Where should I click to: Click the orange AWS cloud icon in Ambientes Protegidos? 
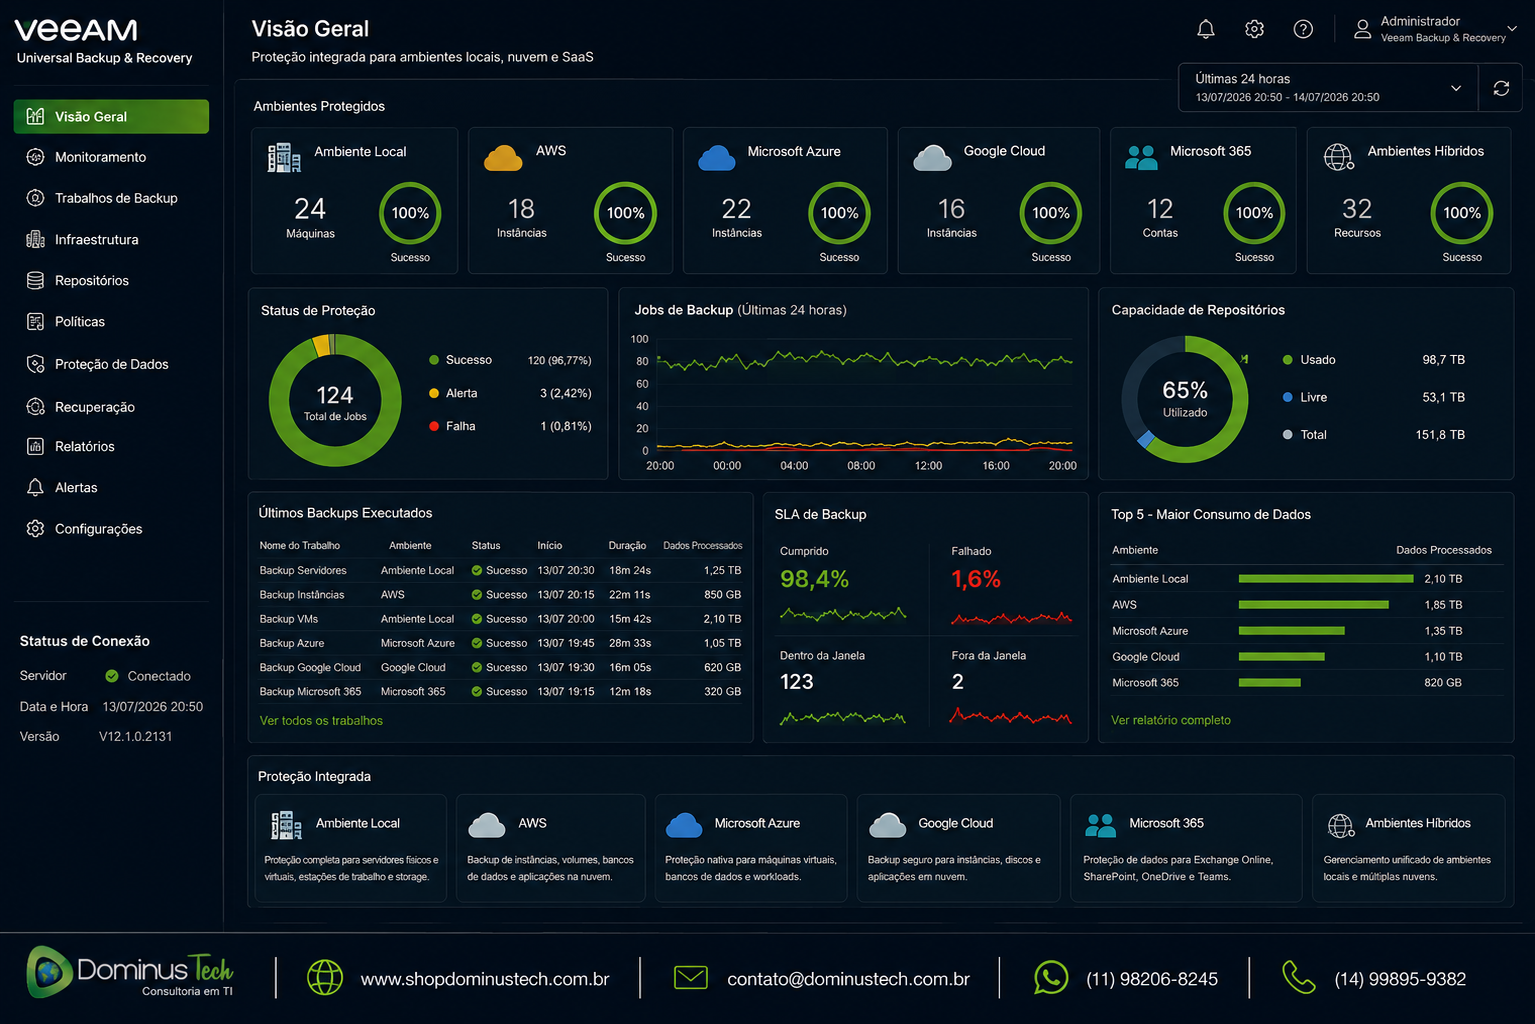[x=503, y=158]
